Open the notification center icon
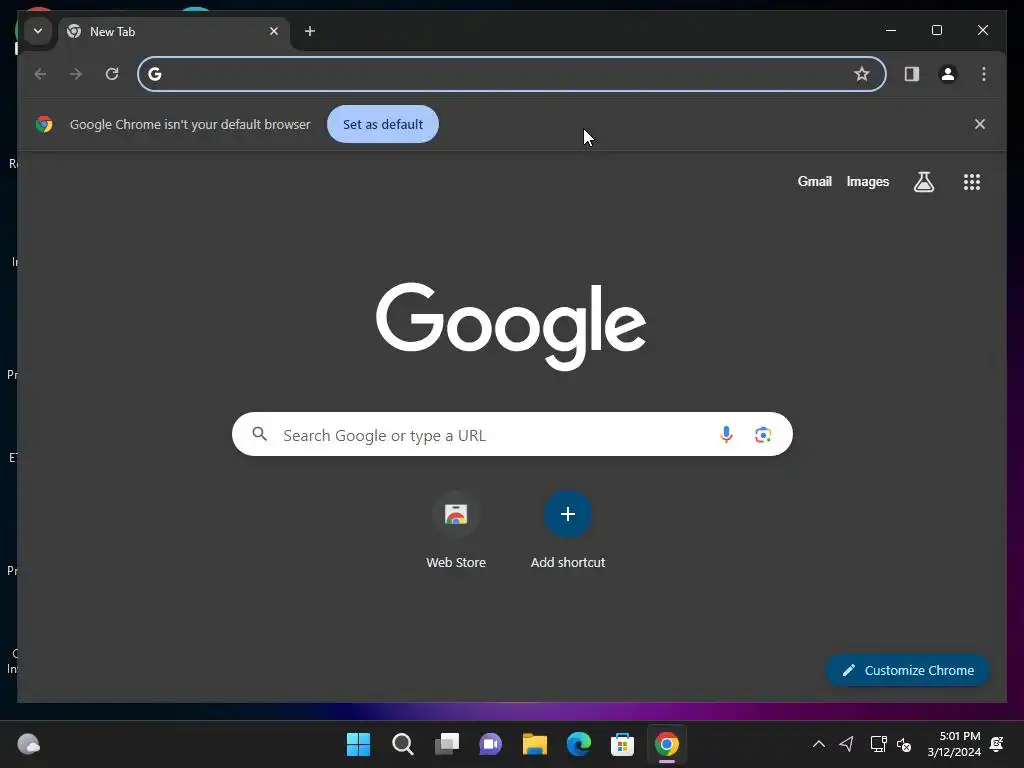 tap(997, 744)
